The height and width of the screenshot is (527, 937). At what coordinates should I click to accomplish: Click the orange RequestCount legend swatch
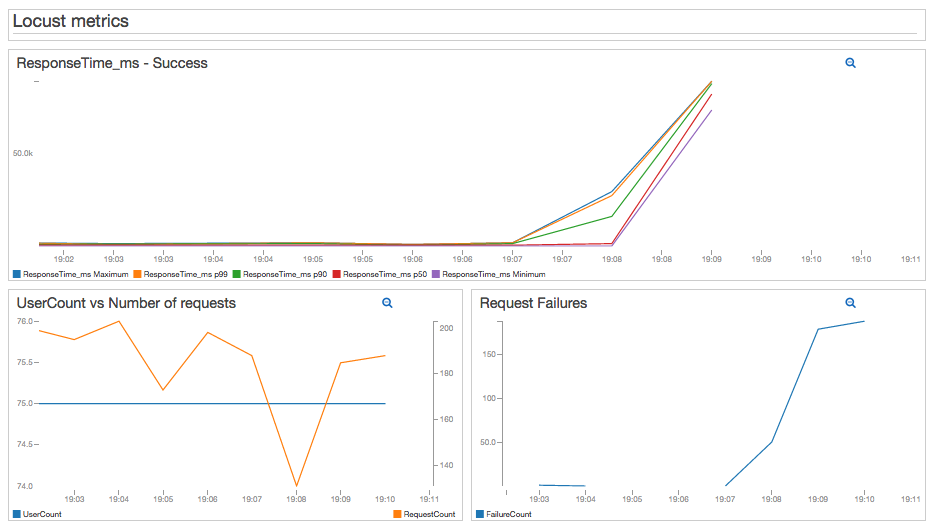(397, 514)
